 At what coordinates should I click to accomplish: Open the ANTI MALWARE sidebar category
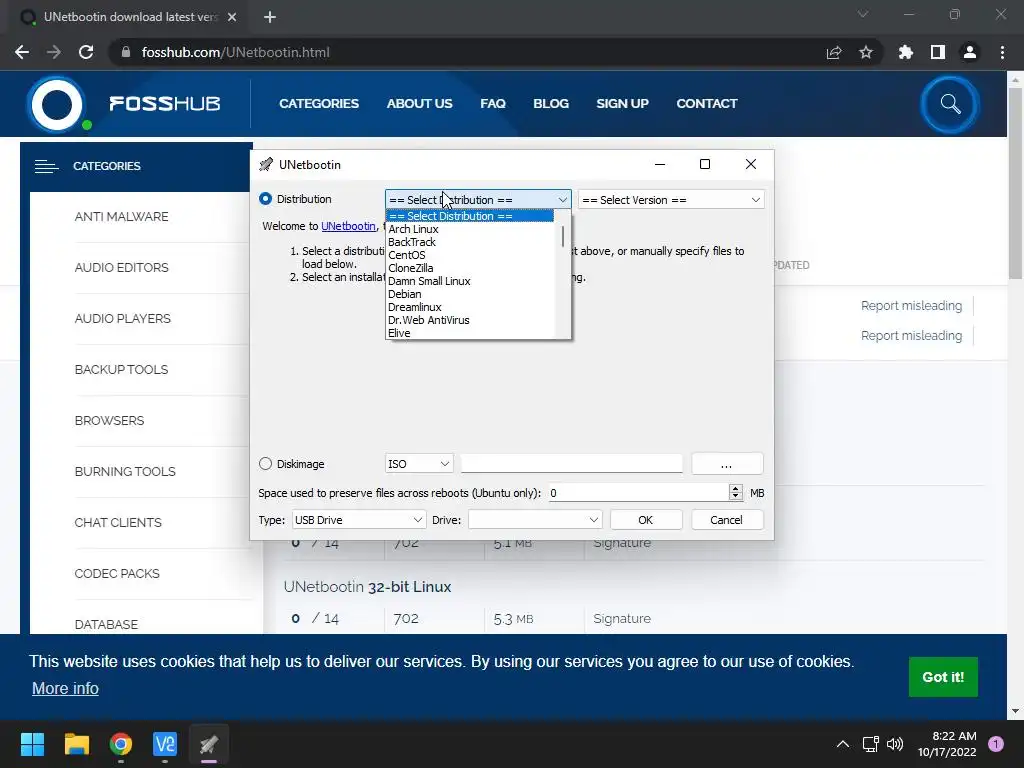pos(121,217)
